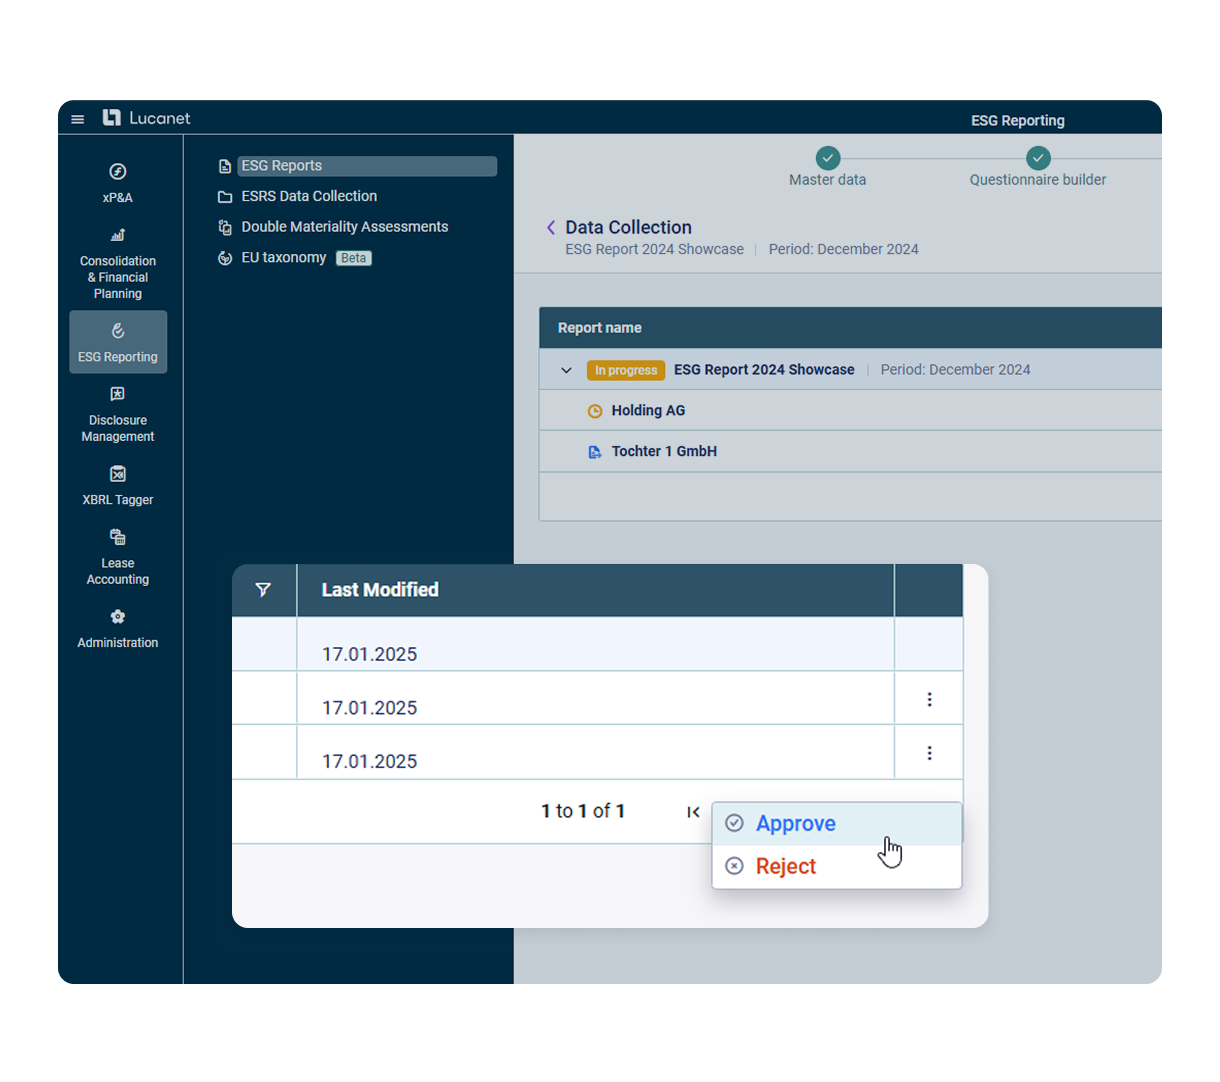Launch the XBRL Tagger module

pos(117,485)
